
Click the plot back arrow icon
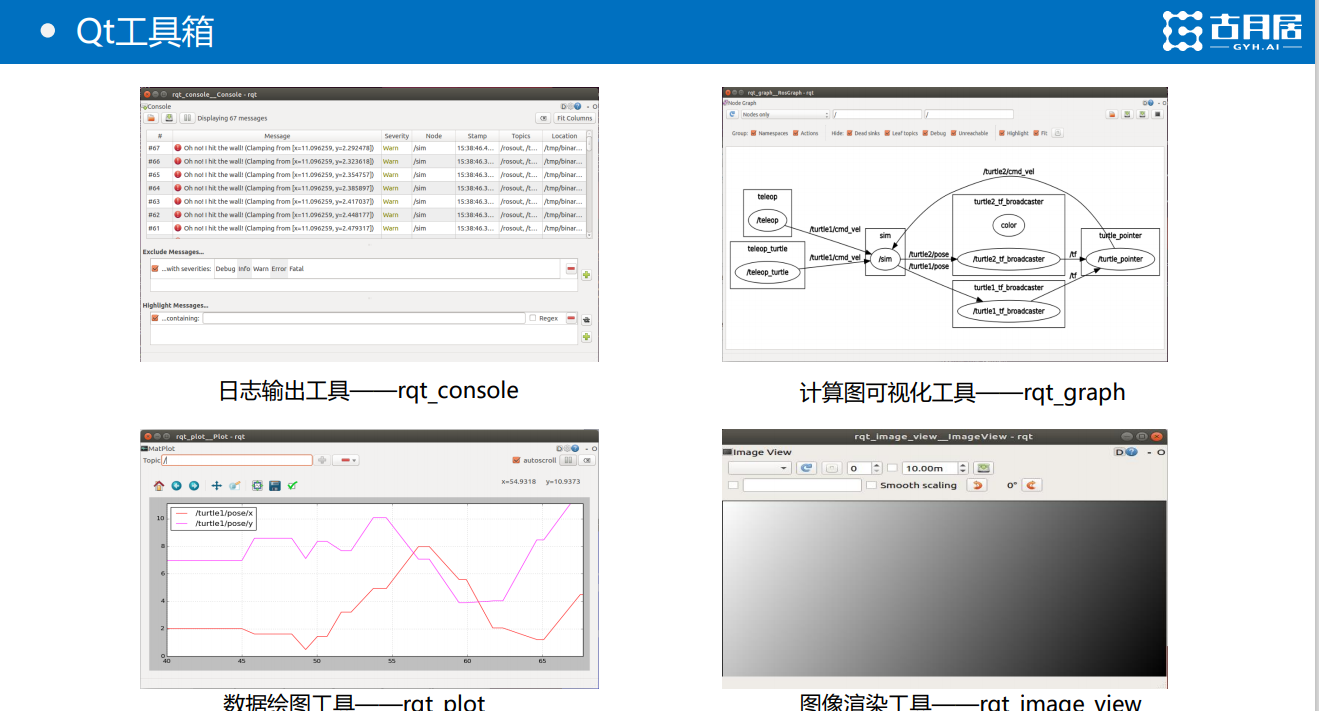point(176,486)
